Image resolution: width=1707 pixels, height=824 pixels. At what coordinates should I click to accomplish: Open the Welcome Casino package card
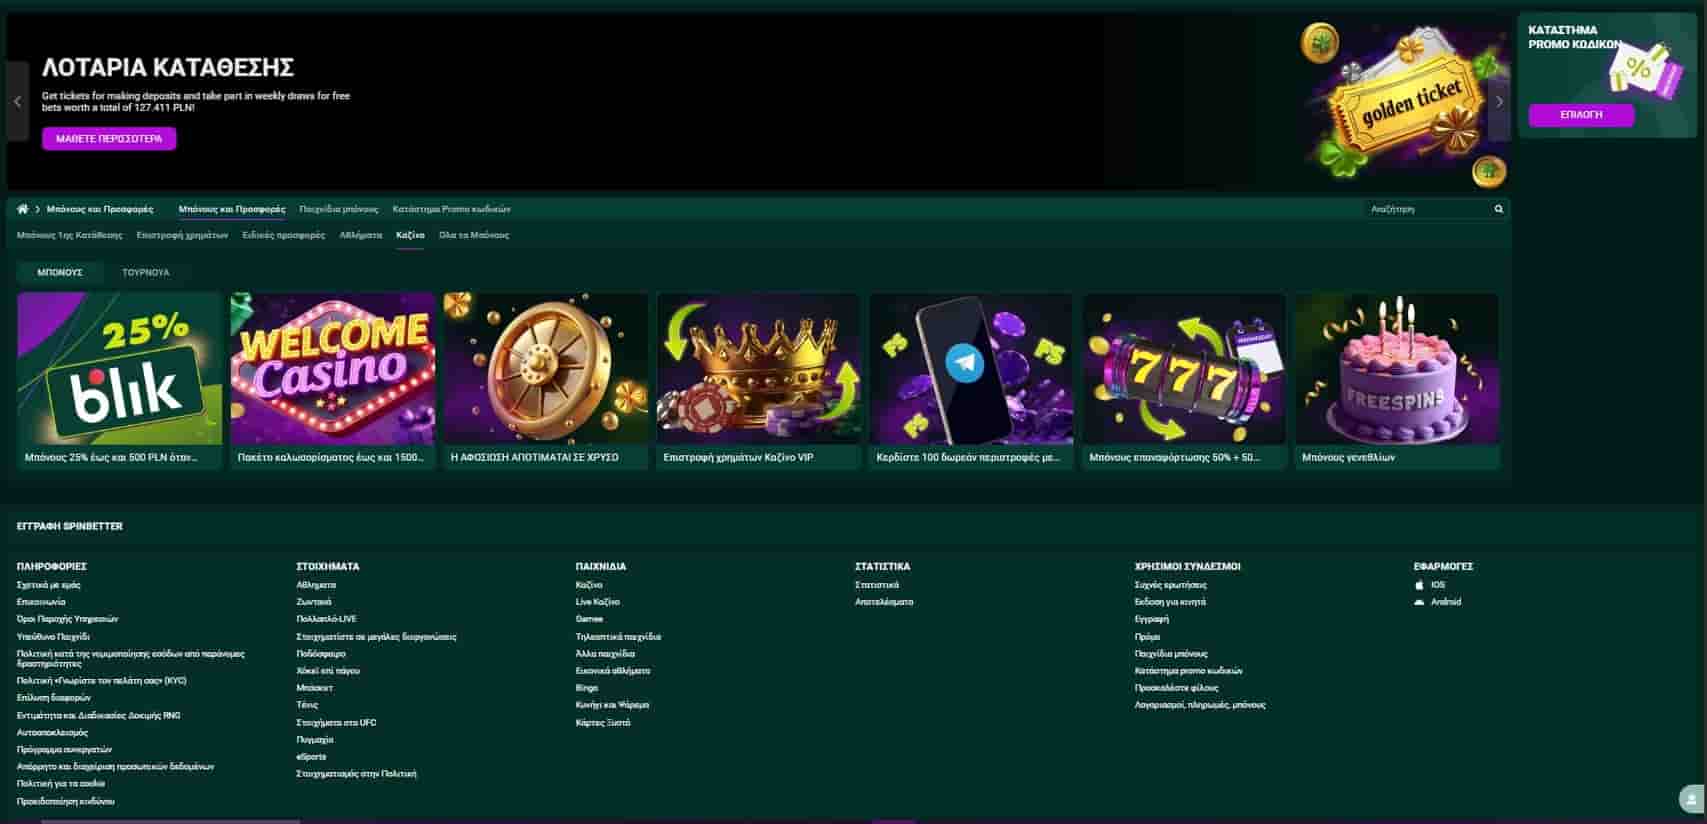333,381
